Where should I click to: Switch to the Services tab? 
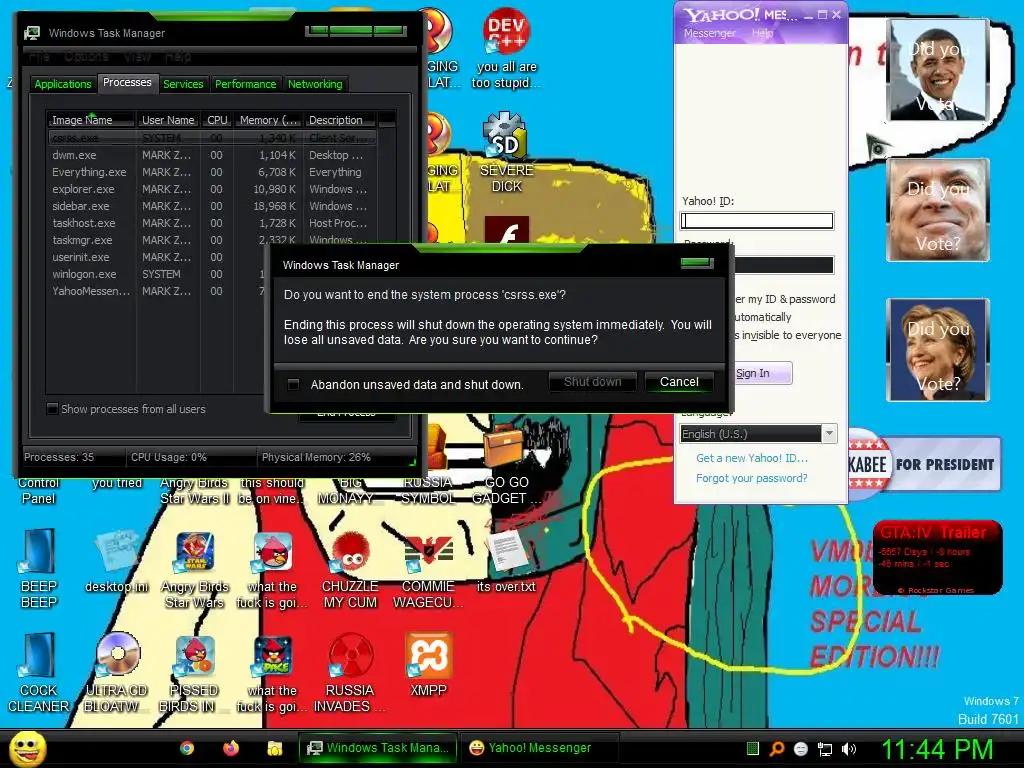(x=183, y=84)
